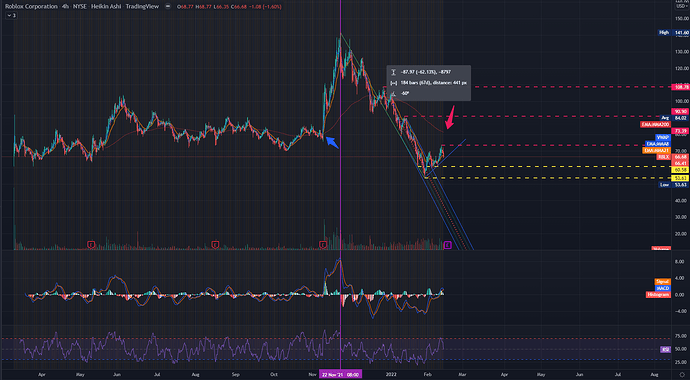Click the 90.90 red price label
Viewport: 690px width, 380px height.
680,112
